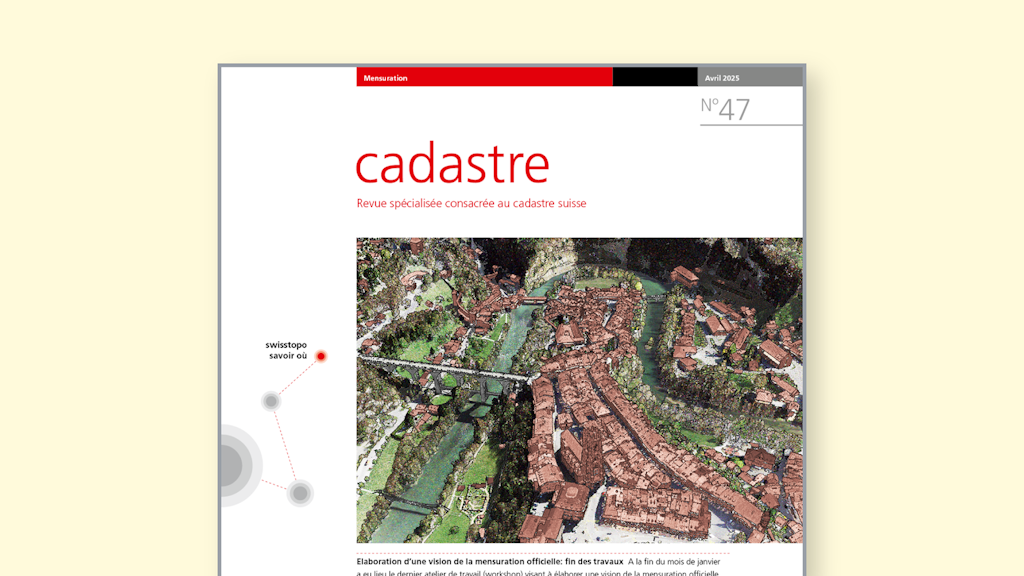Click the red dot beside swisstopo text
Screen dimensions: 1024x576
pyautogui.click(x=321, y=356)
